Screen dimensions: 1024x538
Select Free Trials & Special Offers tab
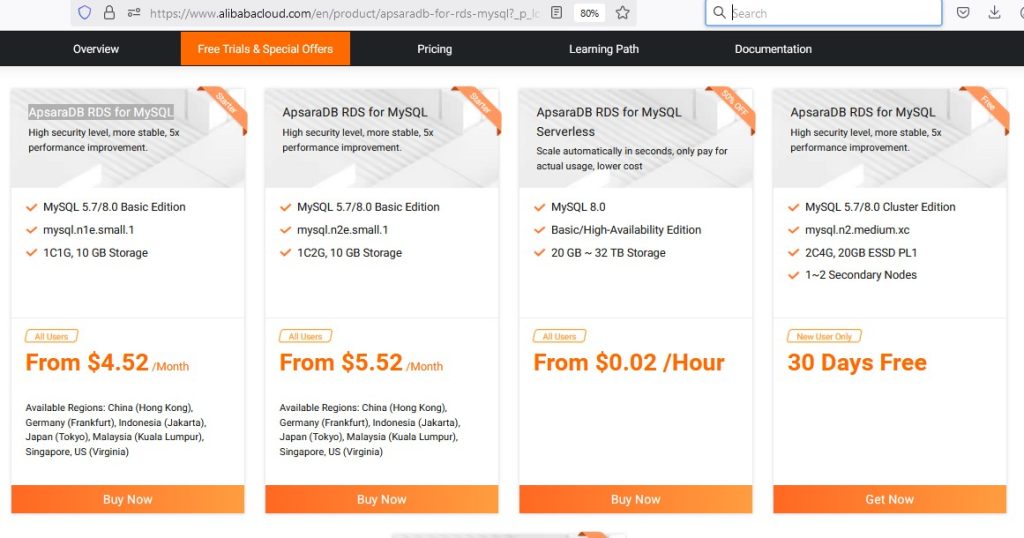click(265, 49)
